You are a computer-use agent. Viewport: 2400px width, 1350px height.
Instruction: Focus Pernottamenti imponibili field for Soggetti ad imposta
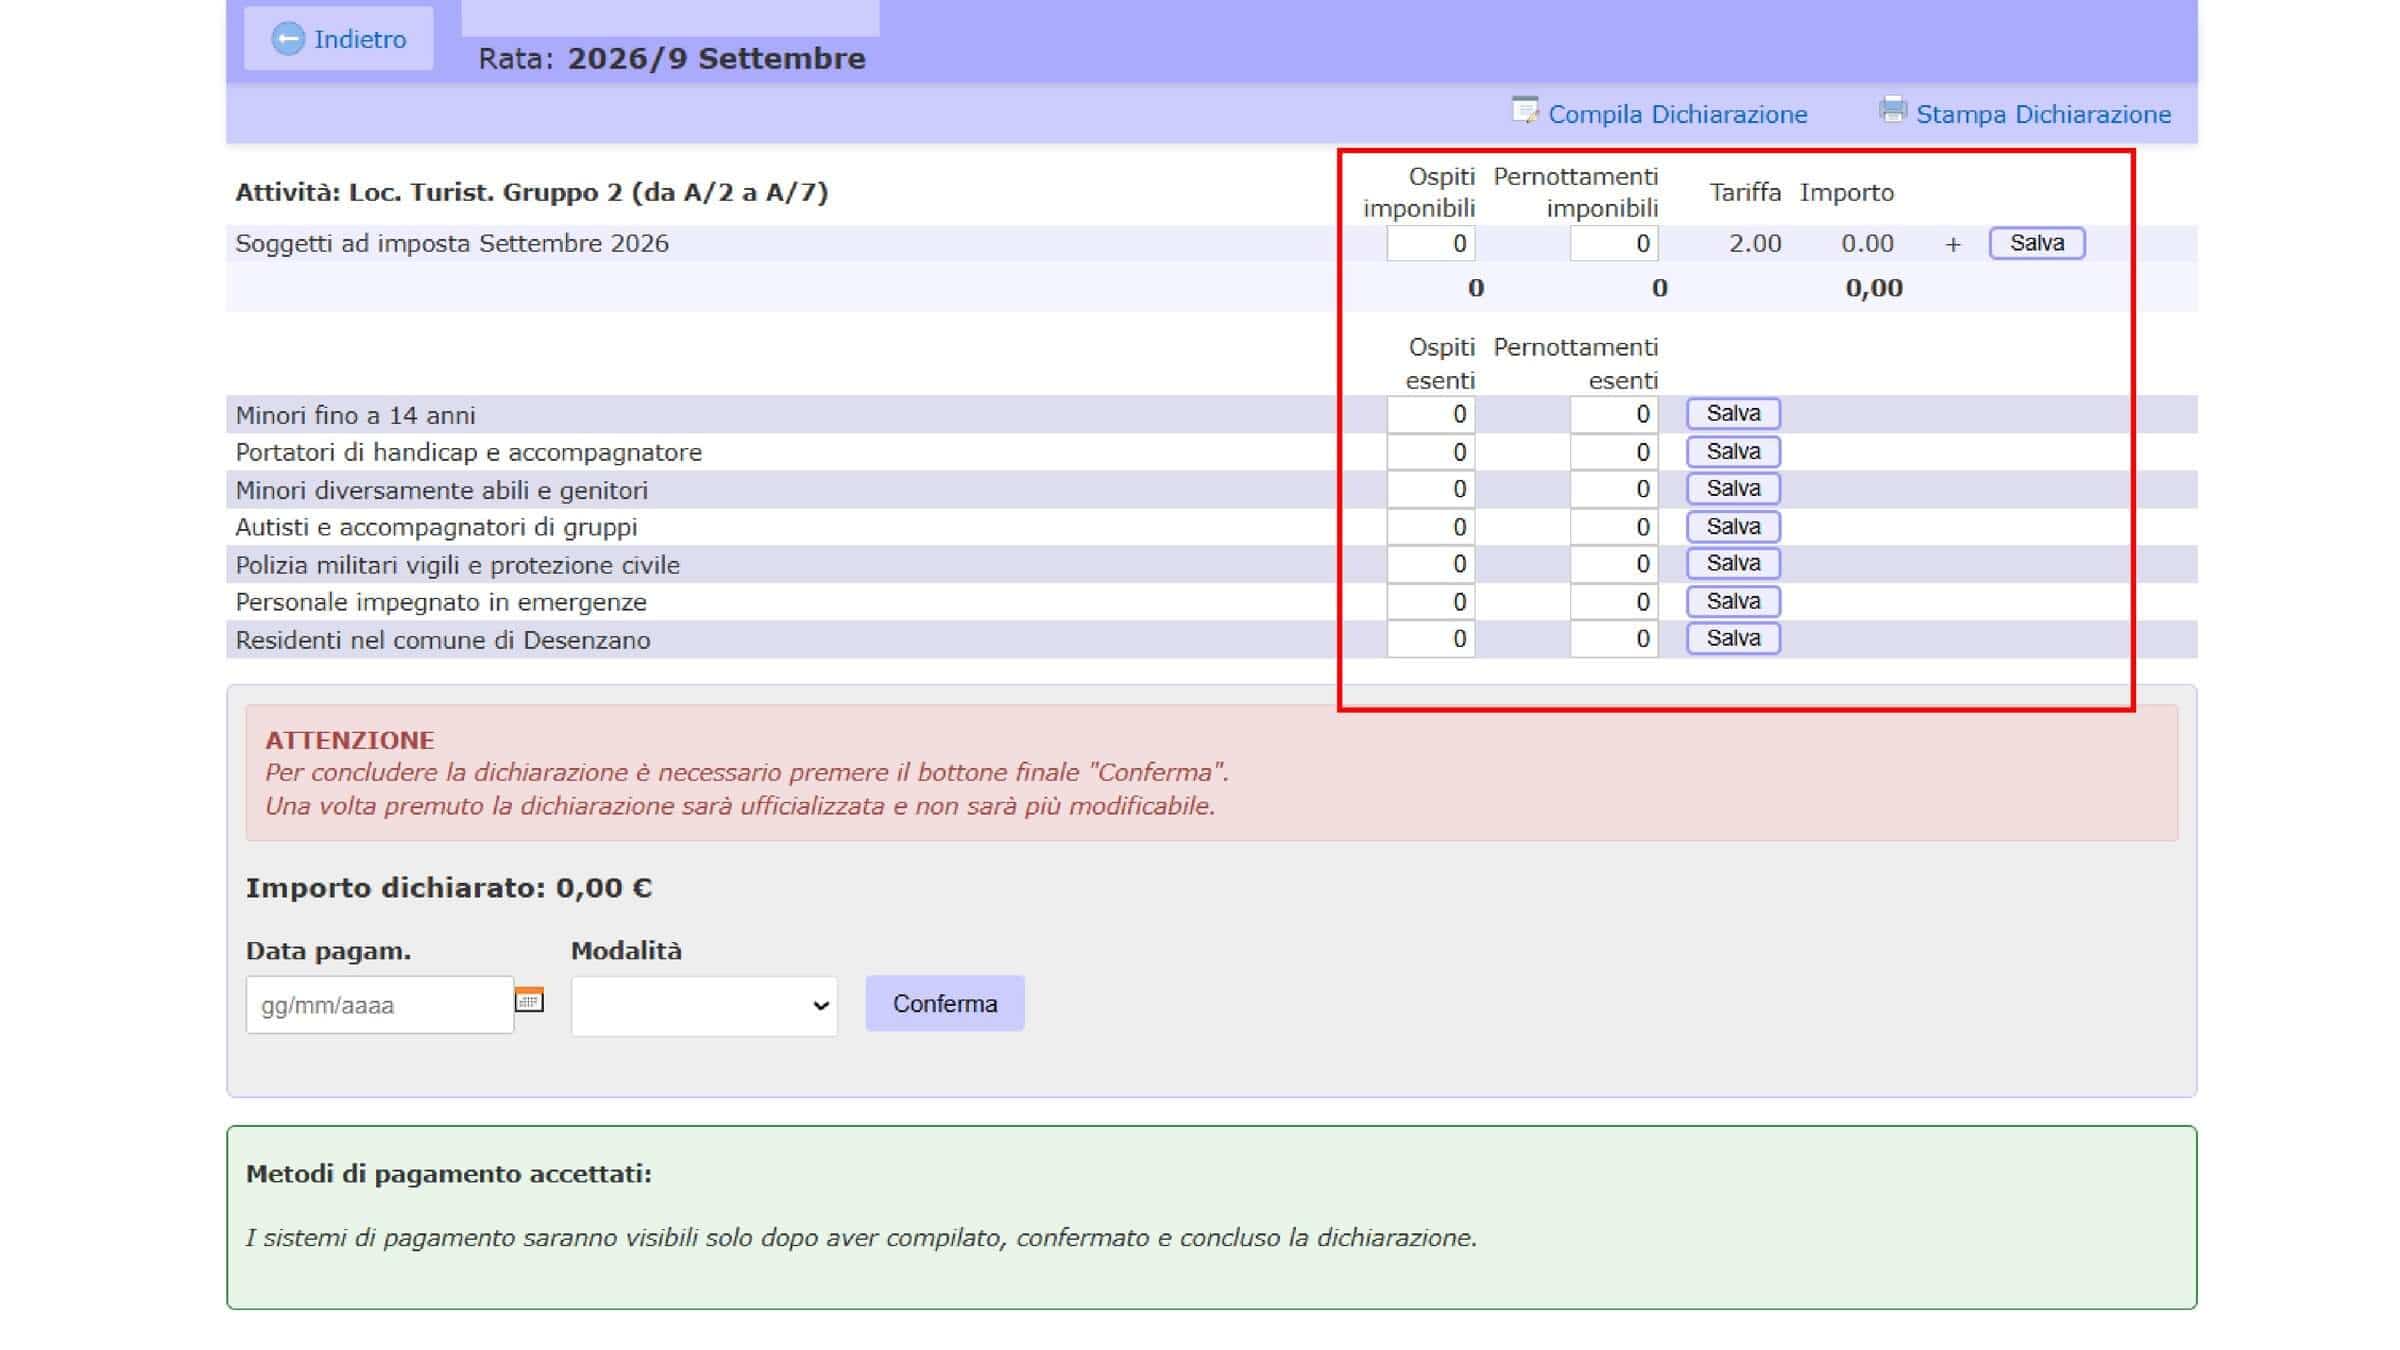click(x=1614, y=243)
